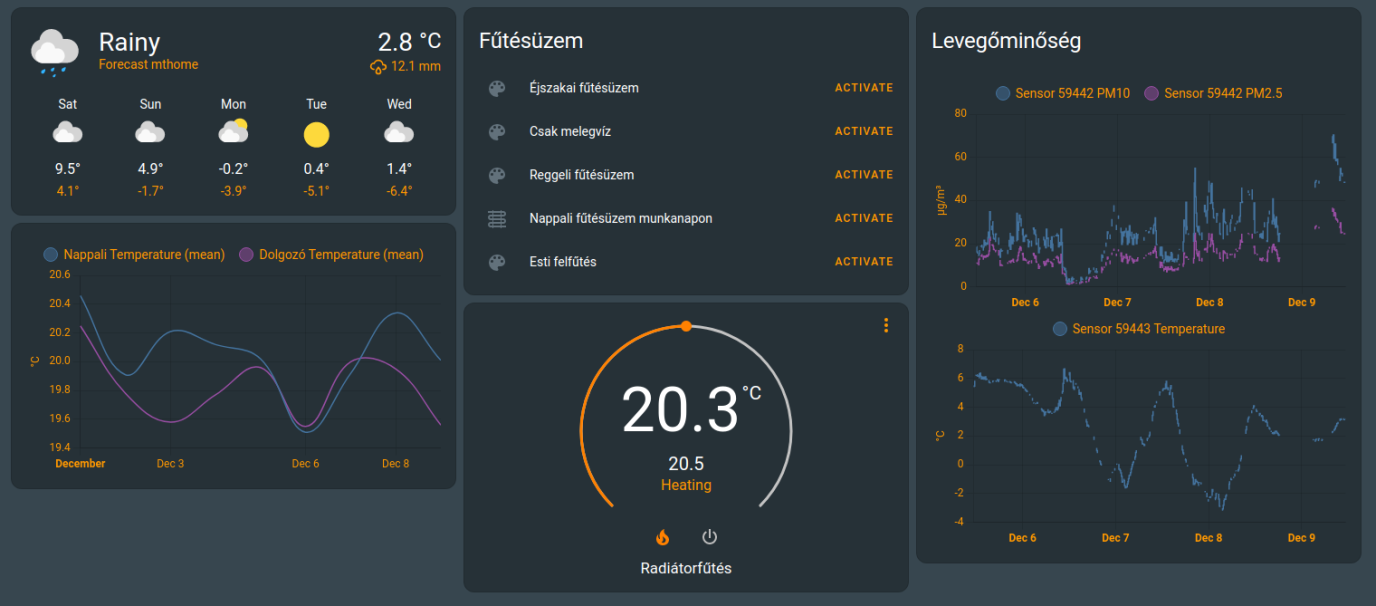
Task: Toggle Dolgozó Temperature (mean) legend series
Action: coord(331,255)
